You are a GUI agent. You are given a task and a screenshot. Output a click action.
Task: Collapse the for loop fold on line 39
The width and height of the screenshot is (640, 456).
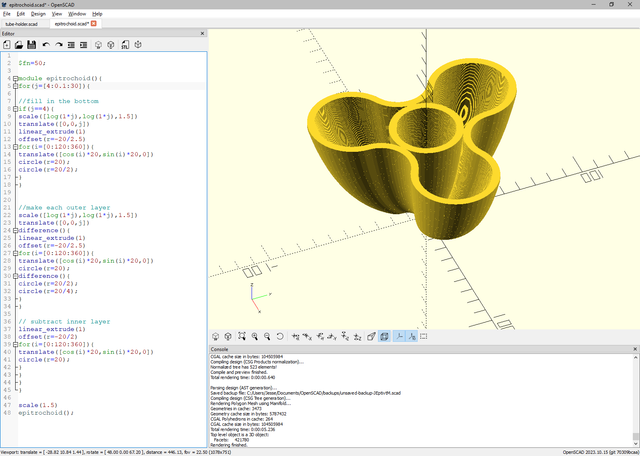click(x=16, y=345)
